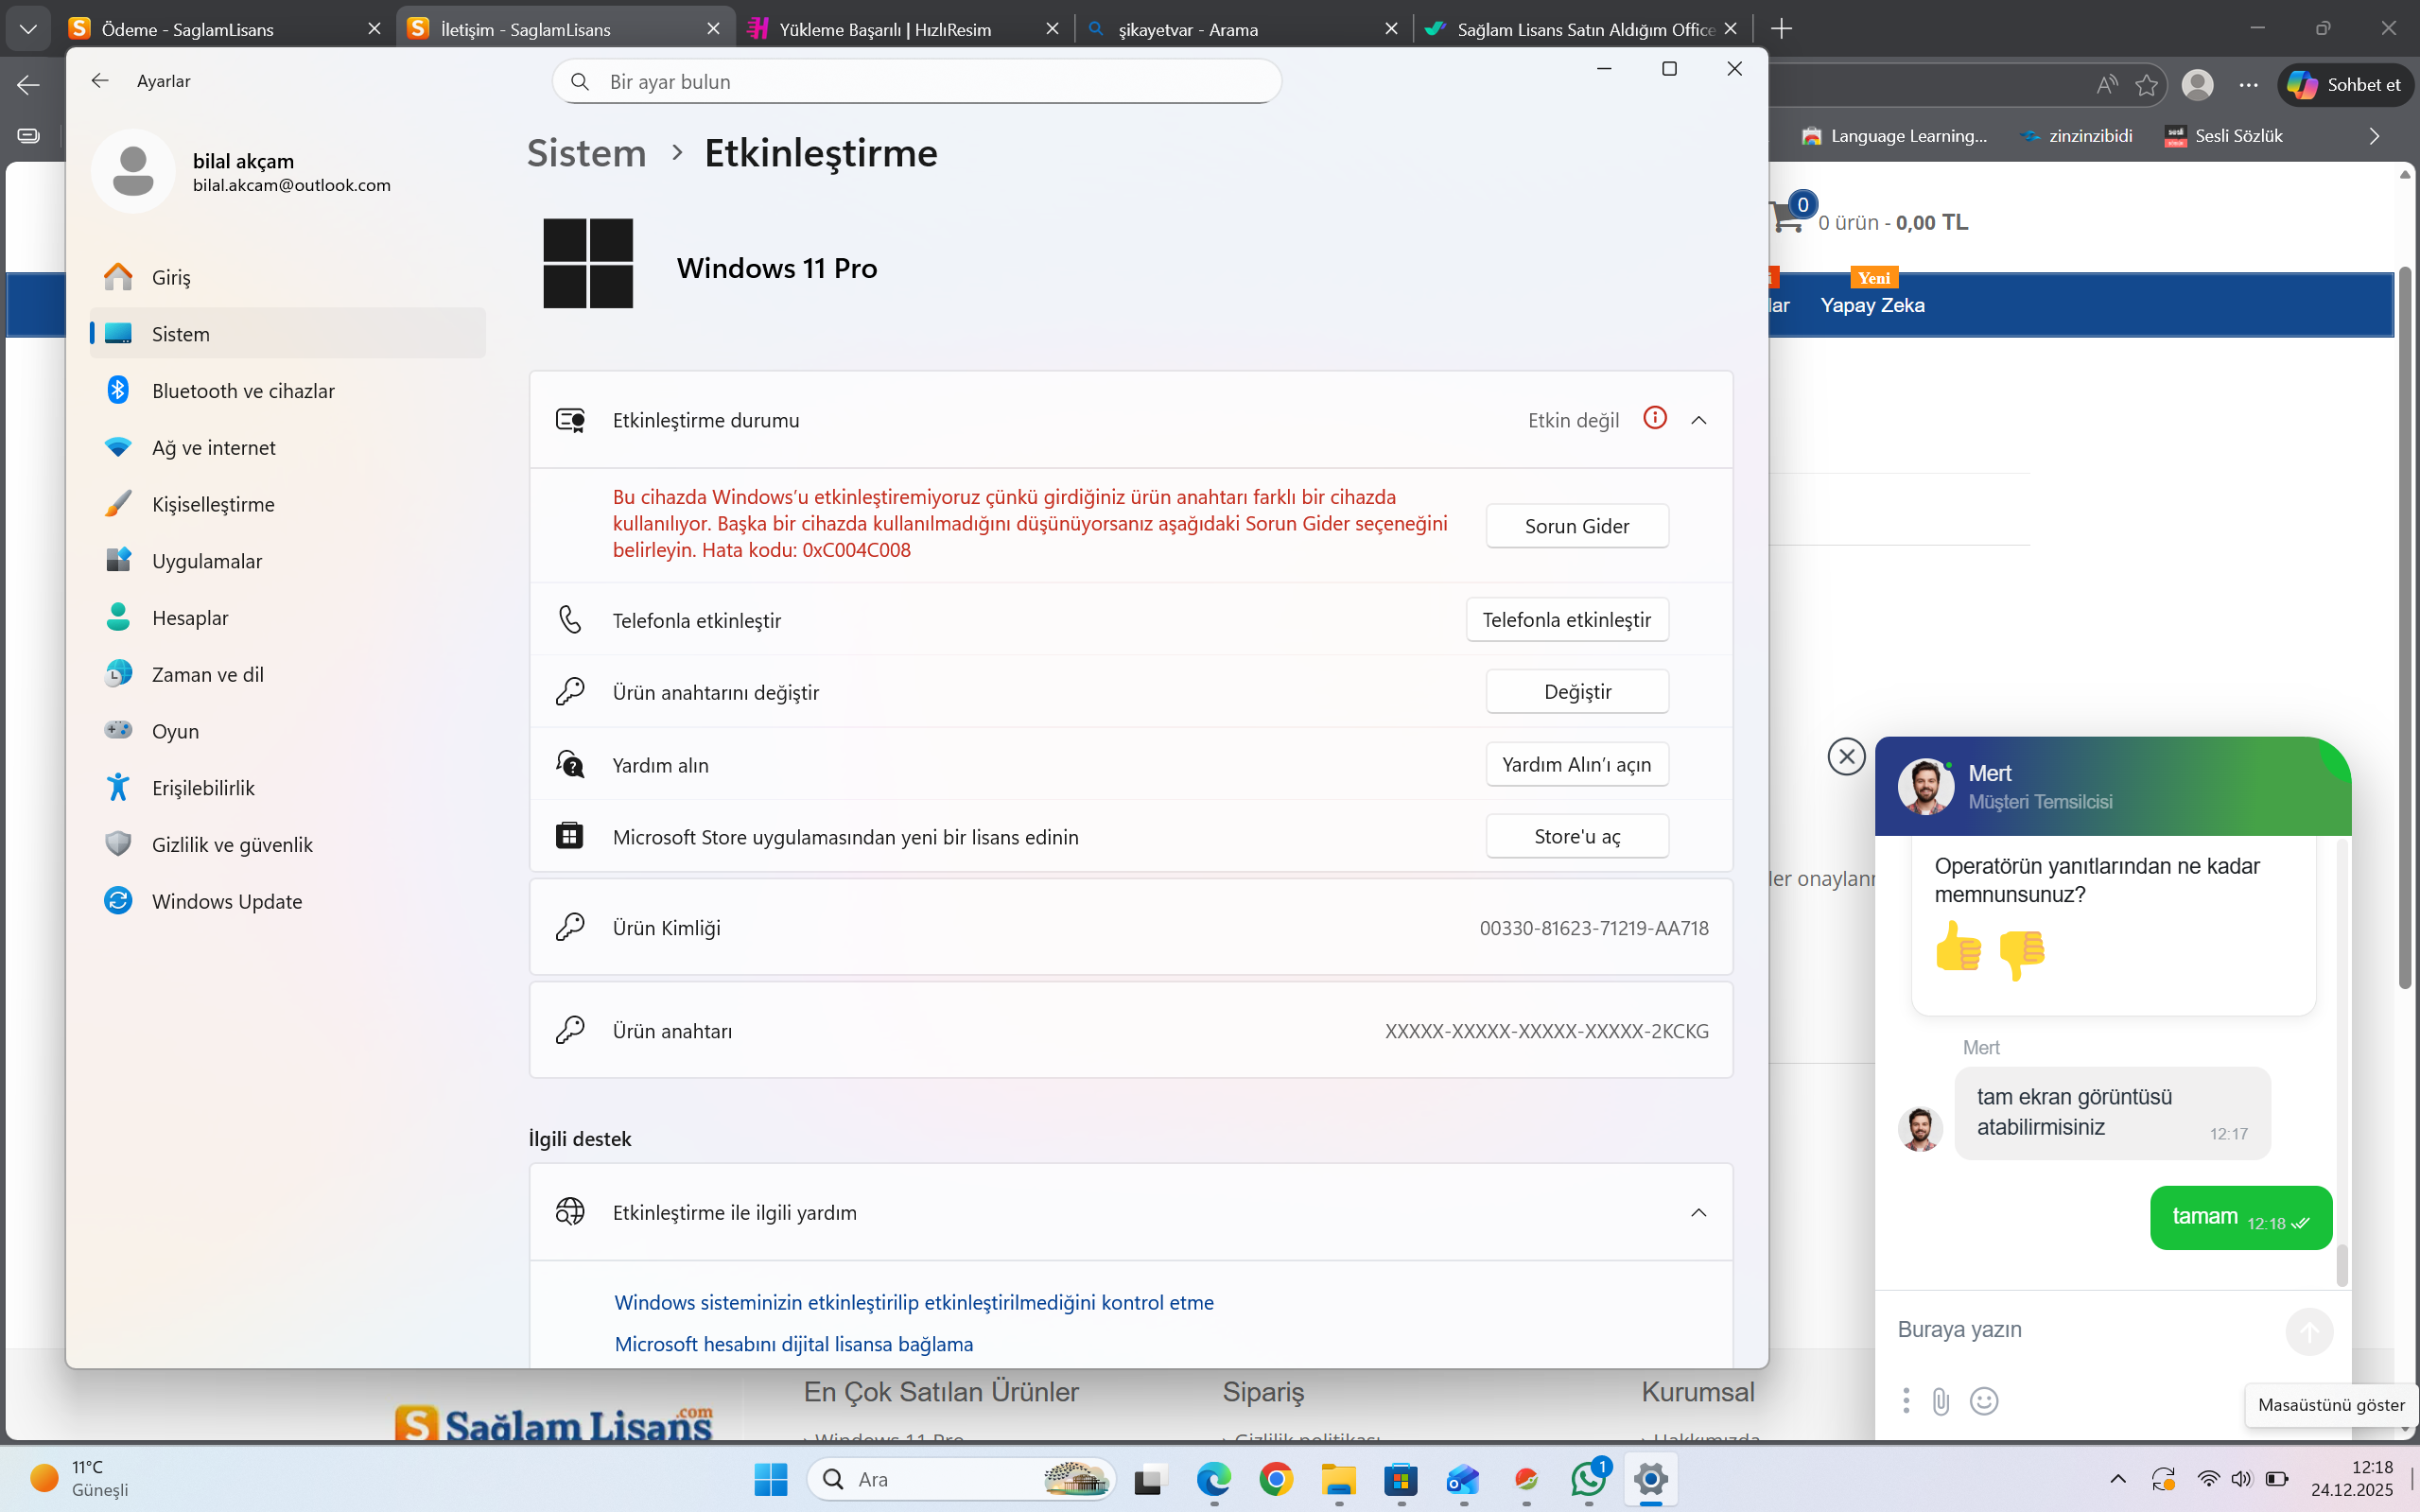The height and width of the screenshot is (1512, 2420).
Task: Open Giriş home page in sidebar
Action: pyautogui.click(x=288, y=277)
